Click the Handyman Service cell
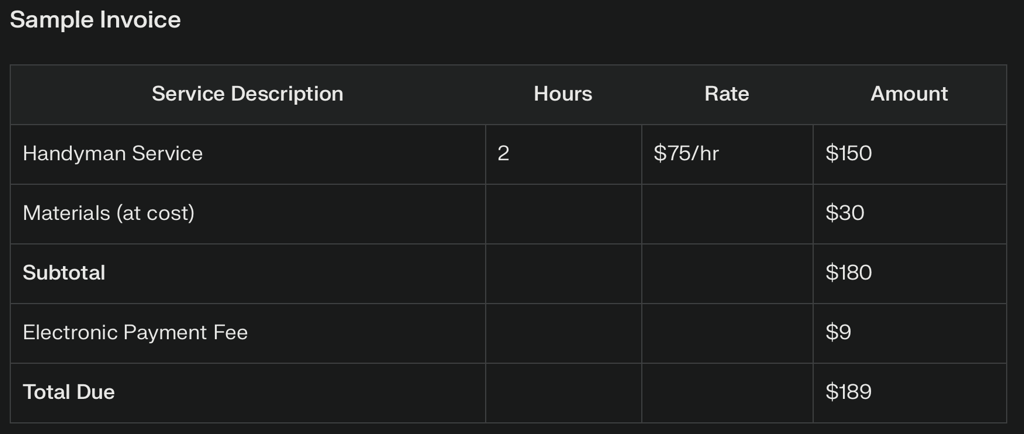Screen dimensions: 1024x434 112,154
